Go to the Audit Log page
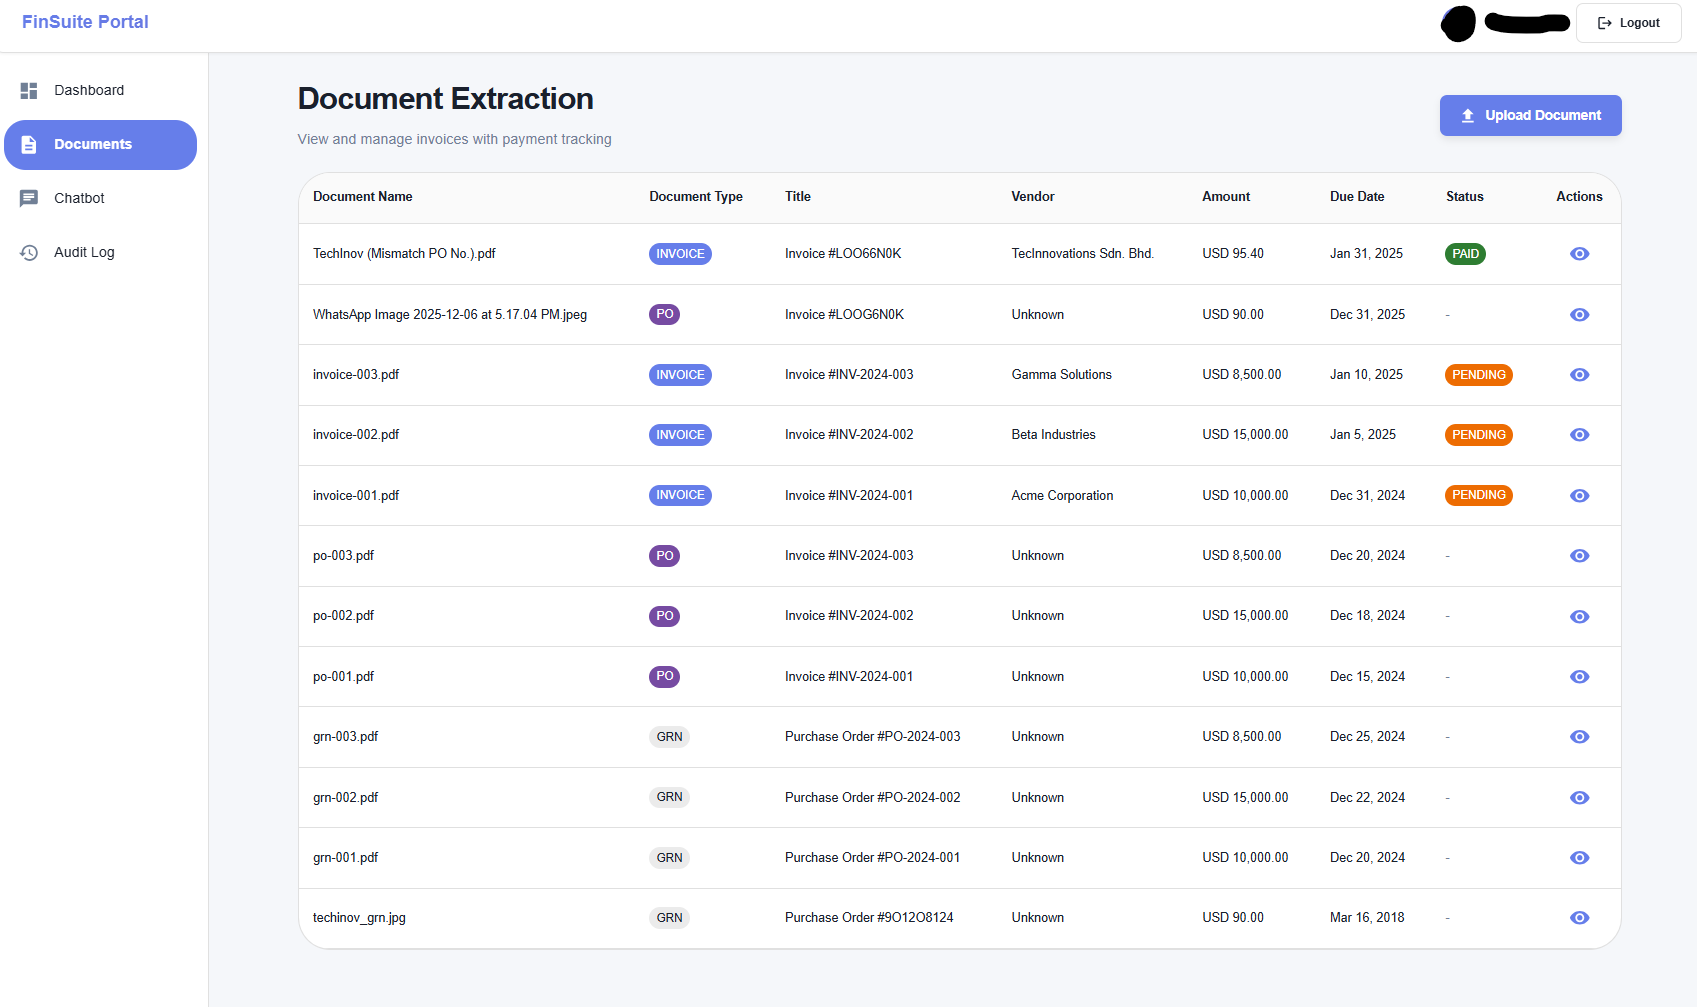Image resolution: width=1697 pixels, height=1007 pixels. tap(84, 253)
